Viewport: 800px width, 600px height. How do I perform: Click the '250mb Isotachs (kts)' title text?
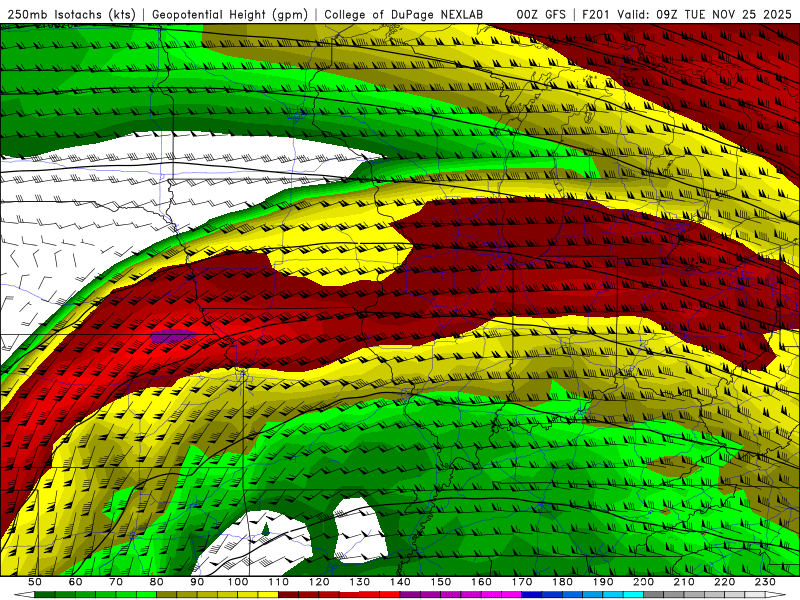[71, 15]
